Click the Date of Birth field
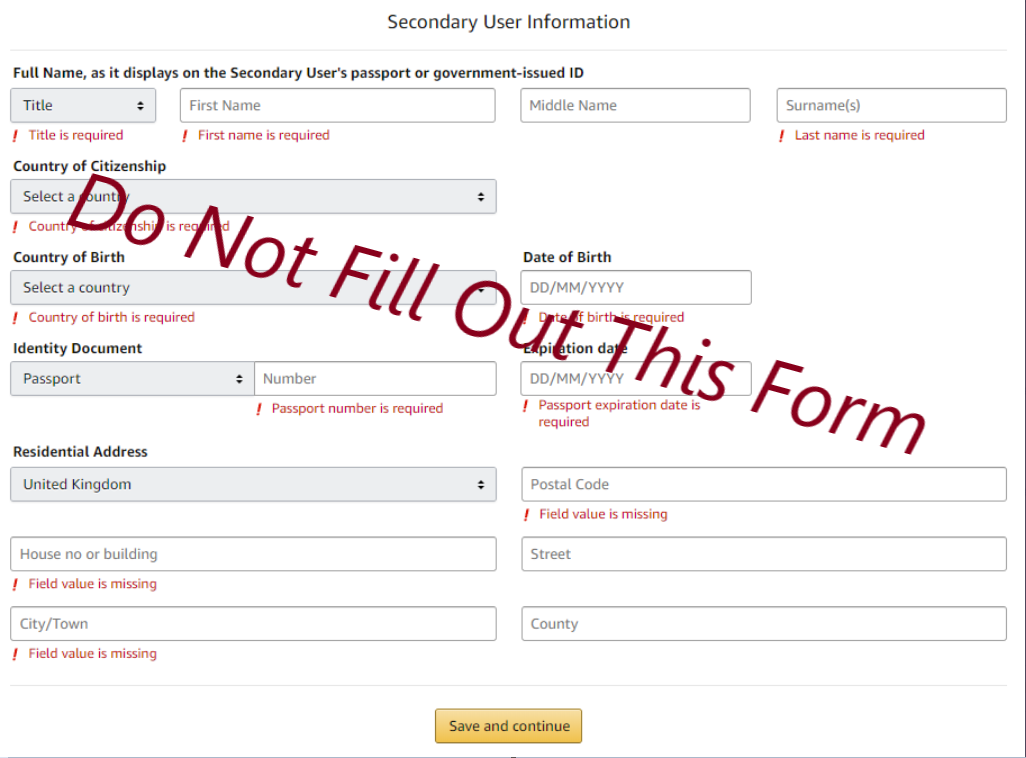 point(636,287)
